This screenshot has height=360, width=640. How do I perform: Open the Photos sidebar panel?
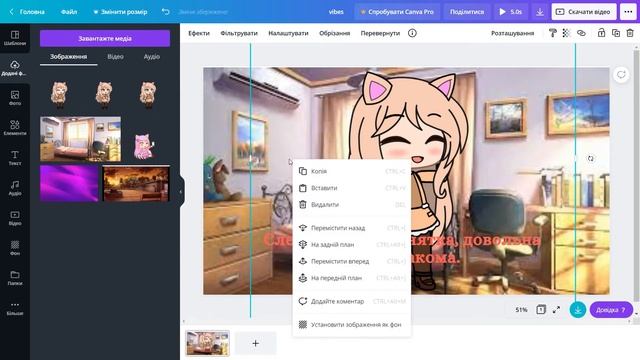pos(15,98)
